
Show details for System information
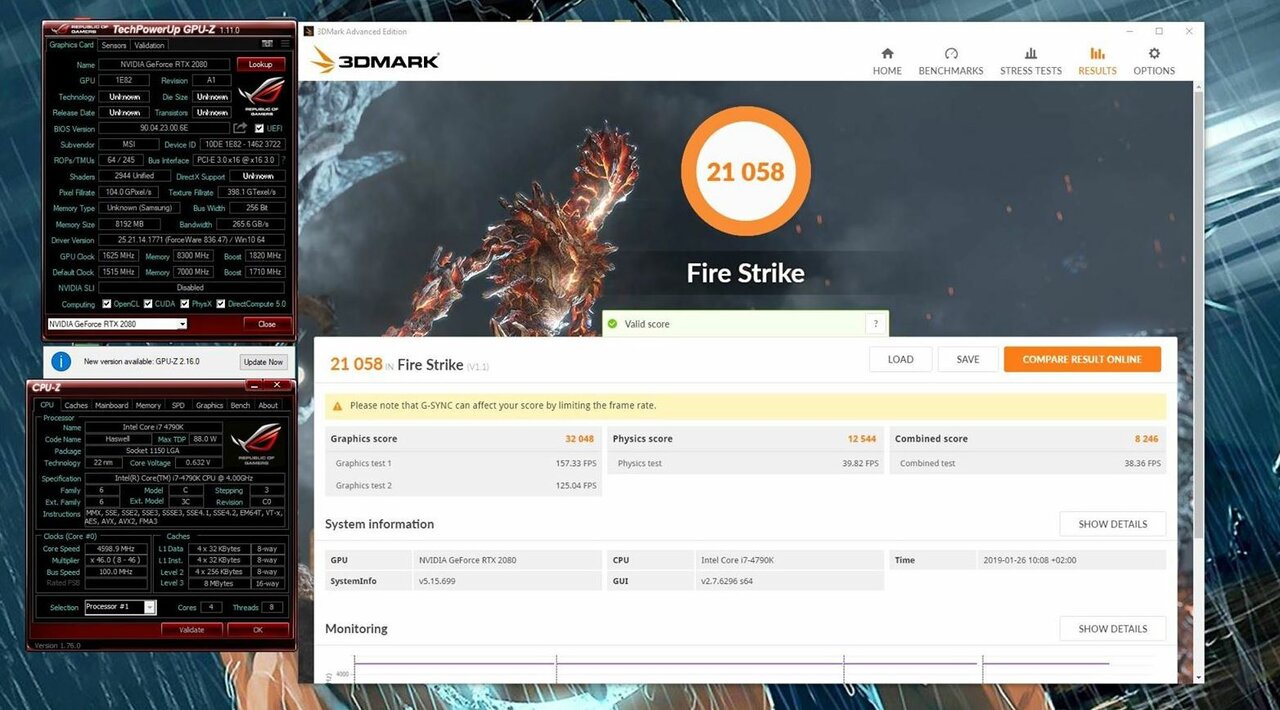click(1112, 524)
